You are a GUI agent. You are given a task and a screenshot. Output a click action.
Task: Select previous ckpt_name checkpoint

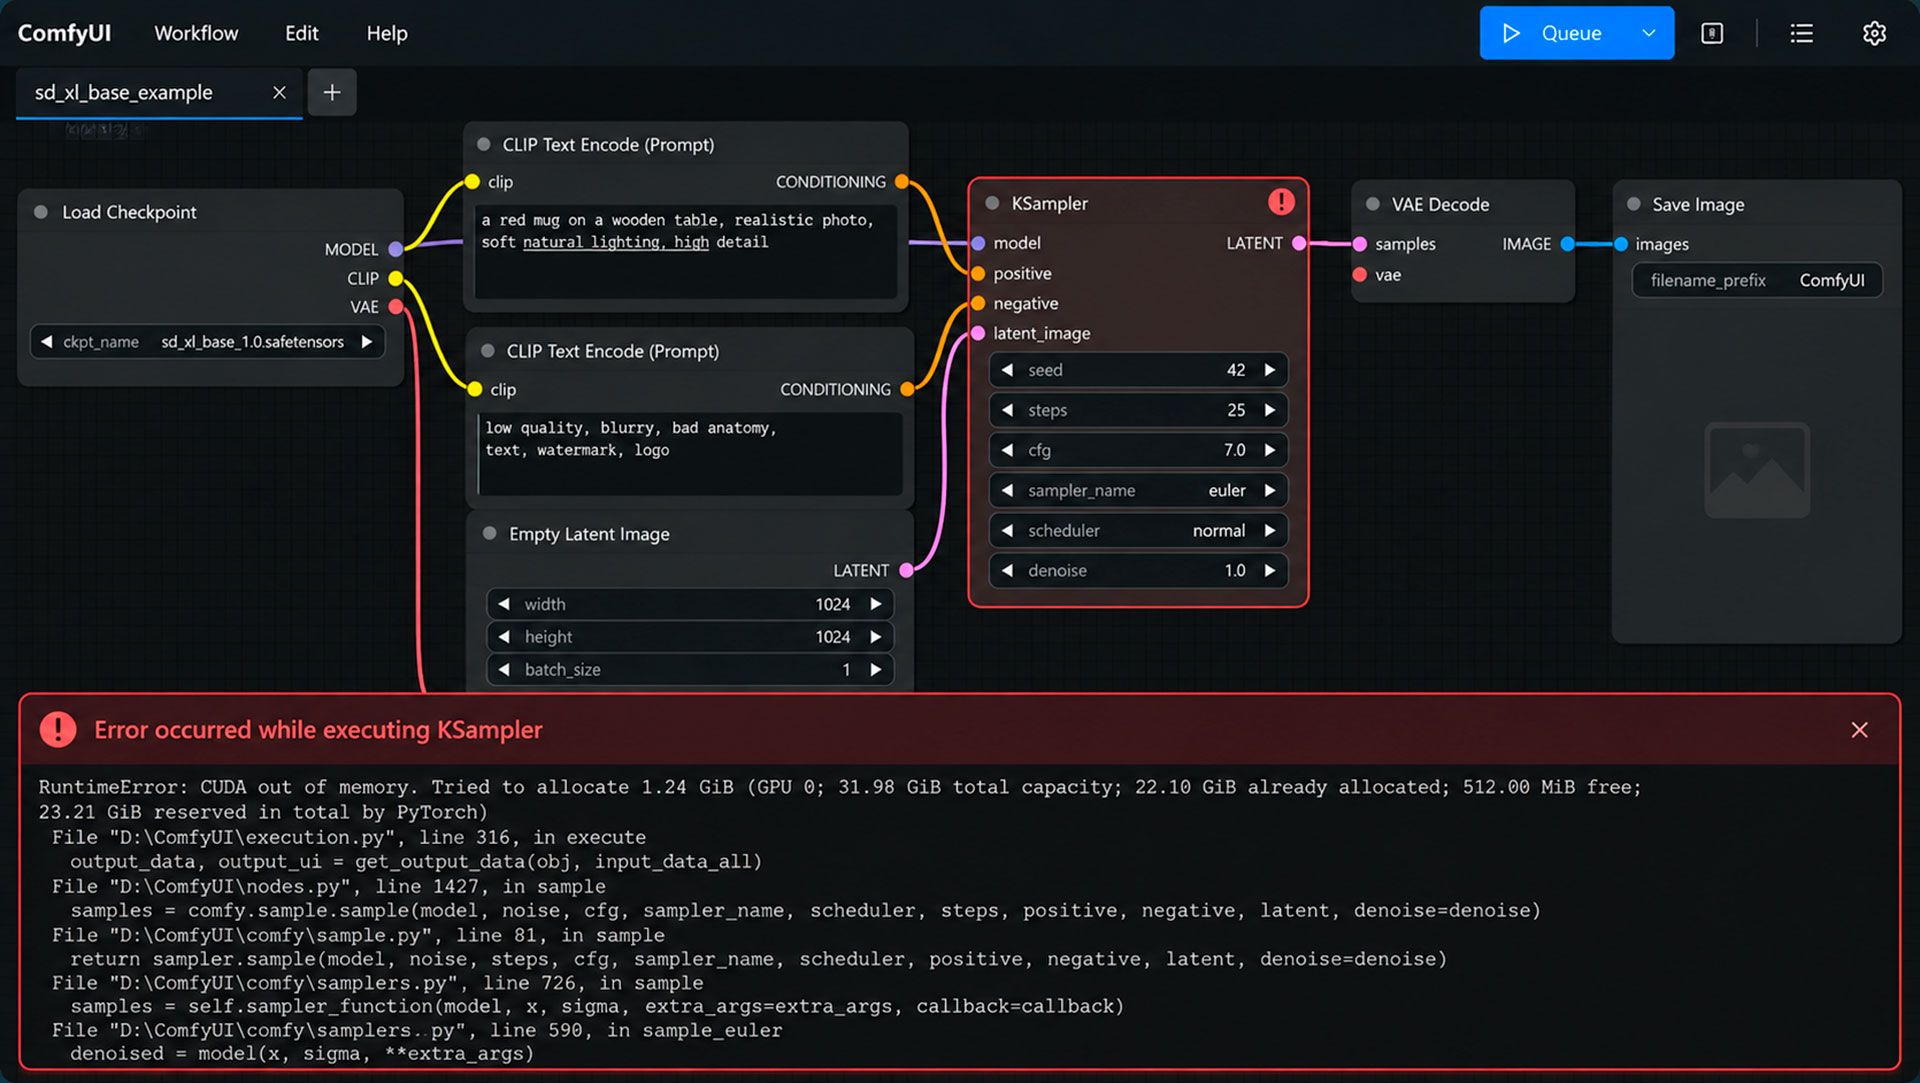(46, 342)
